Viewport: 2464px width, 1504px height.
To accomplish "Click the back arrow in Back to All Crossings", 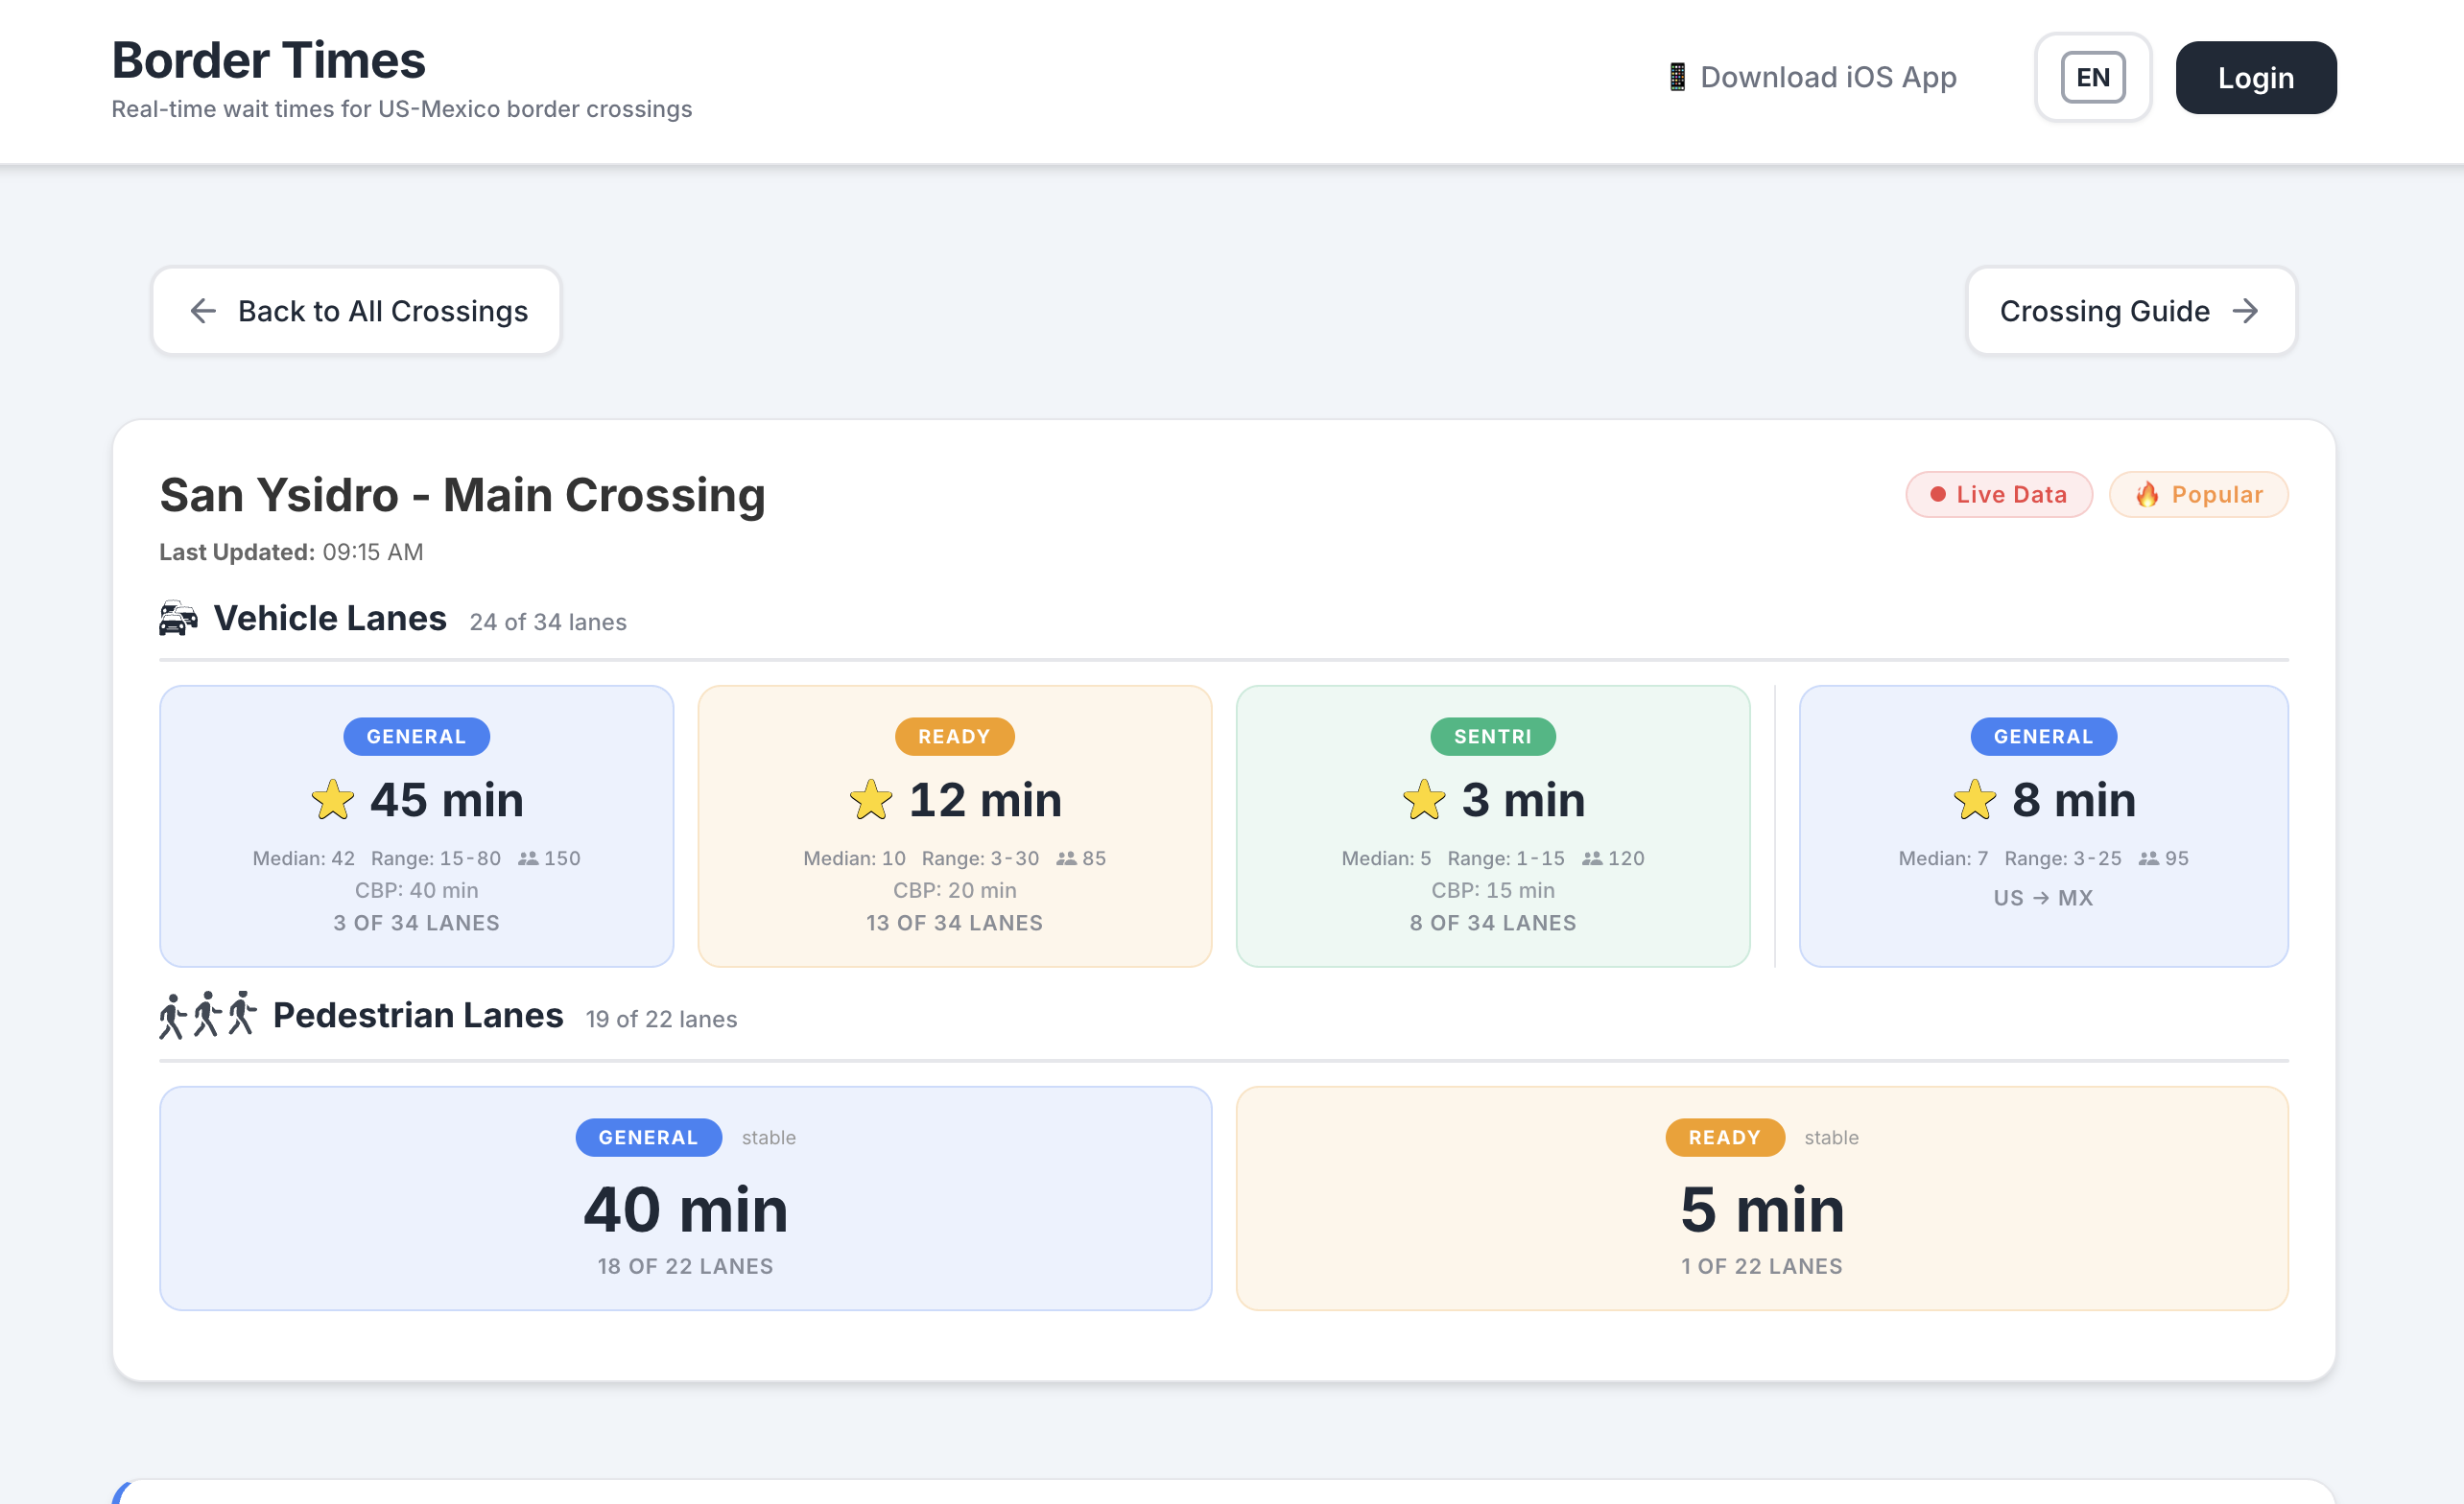I will 203,311.
